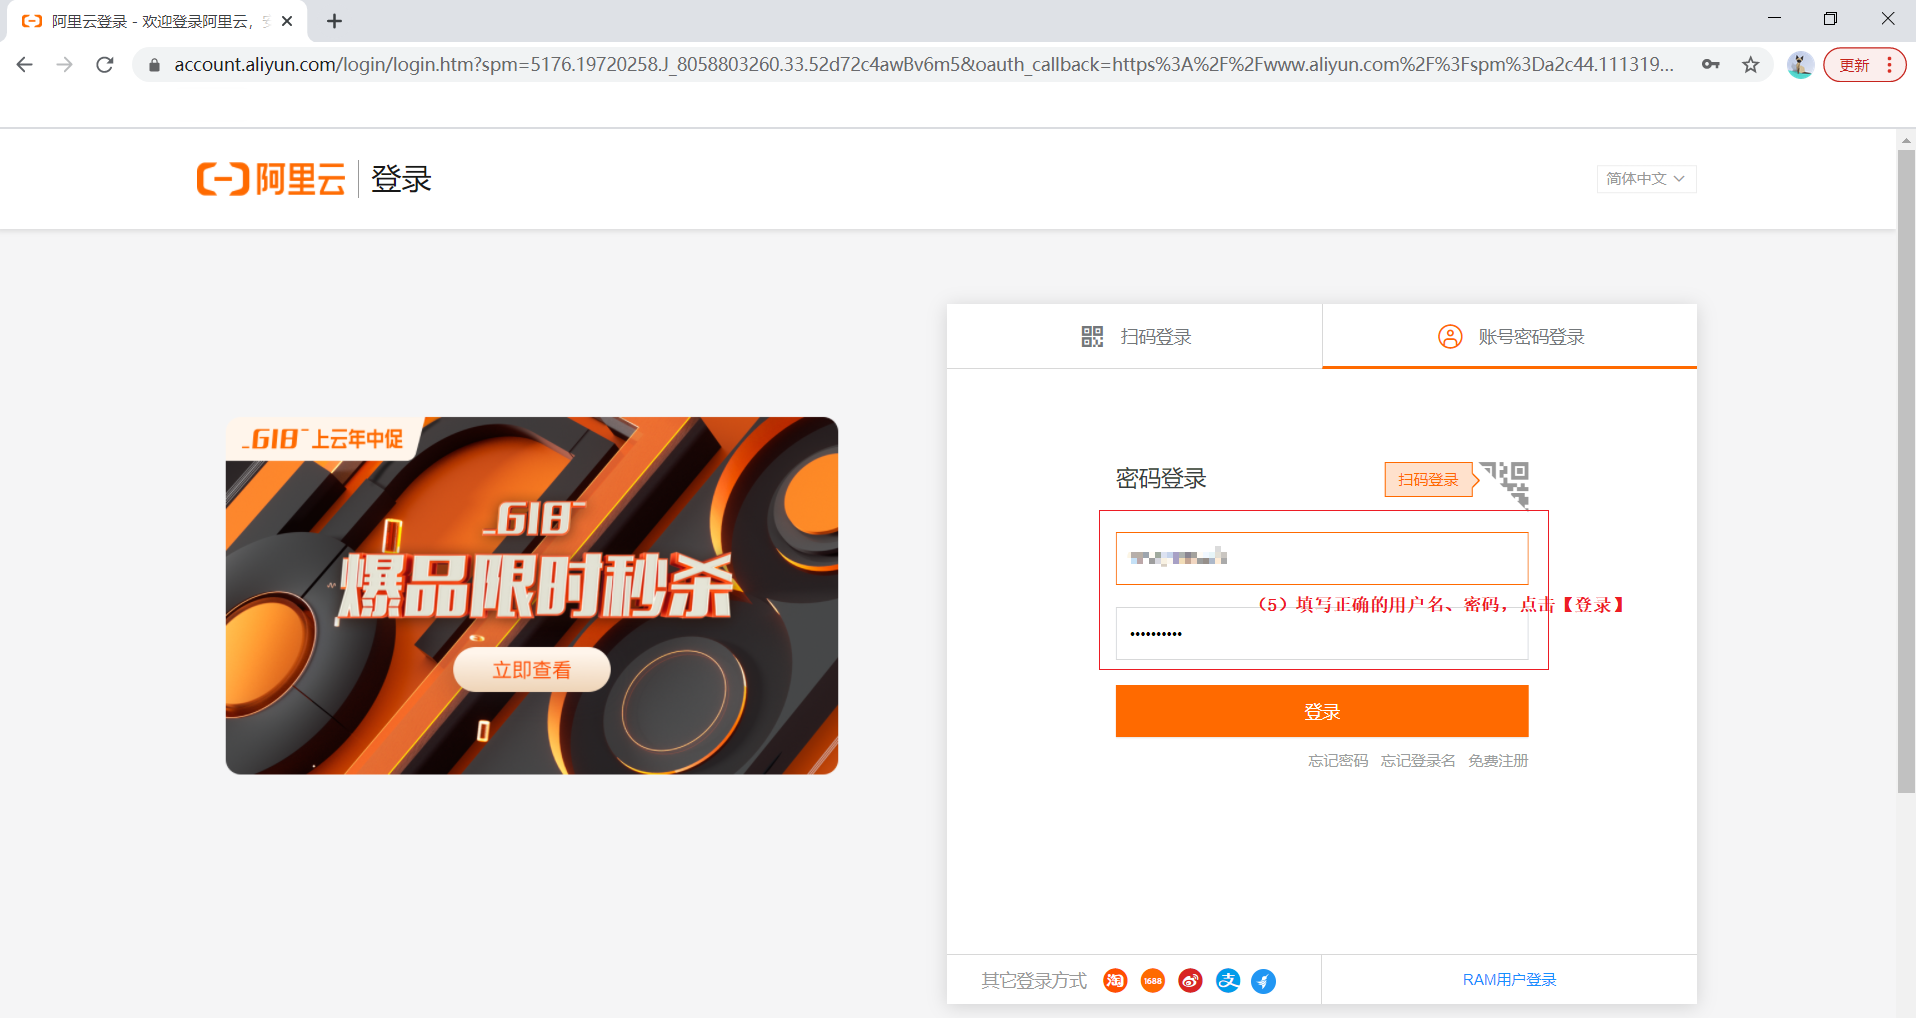Click the orange 登录 button
This screenshot has height=1018, width=1916.
[x=1322, y=711]
